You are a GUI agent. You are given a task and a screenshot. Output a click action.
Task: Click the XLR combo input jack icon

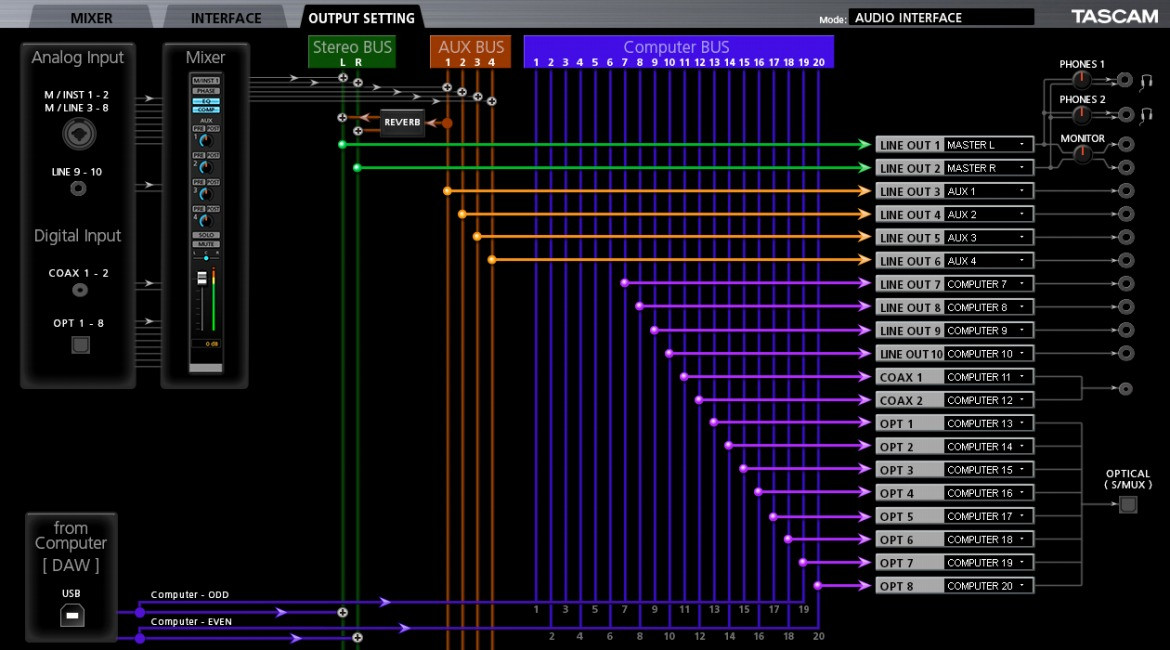coord(78,132)
